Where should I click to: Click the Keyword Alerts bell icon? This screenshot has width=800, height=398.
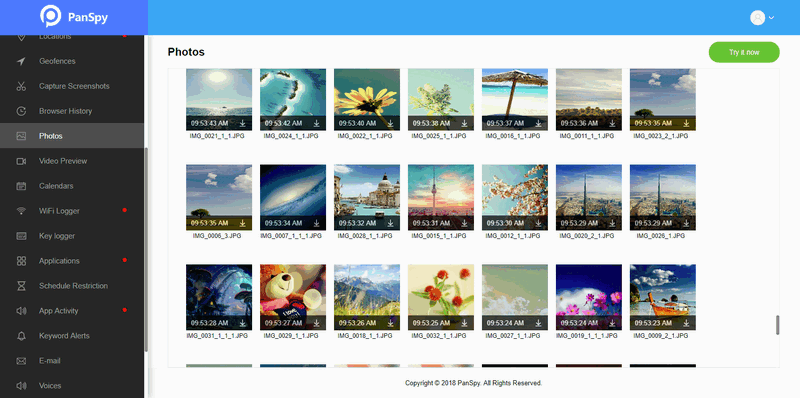21,336
